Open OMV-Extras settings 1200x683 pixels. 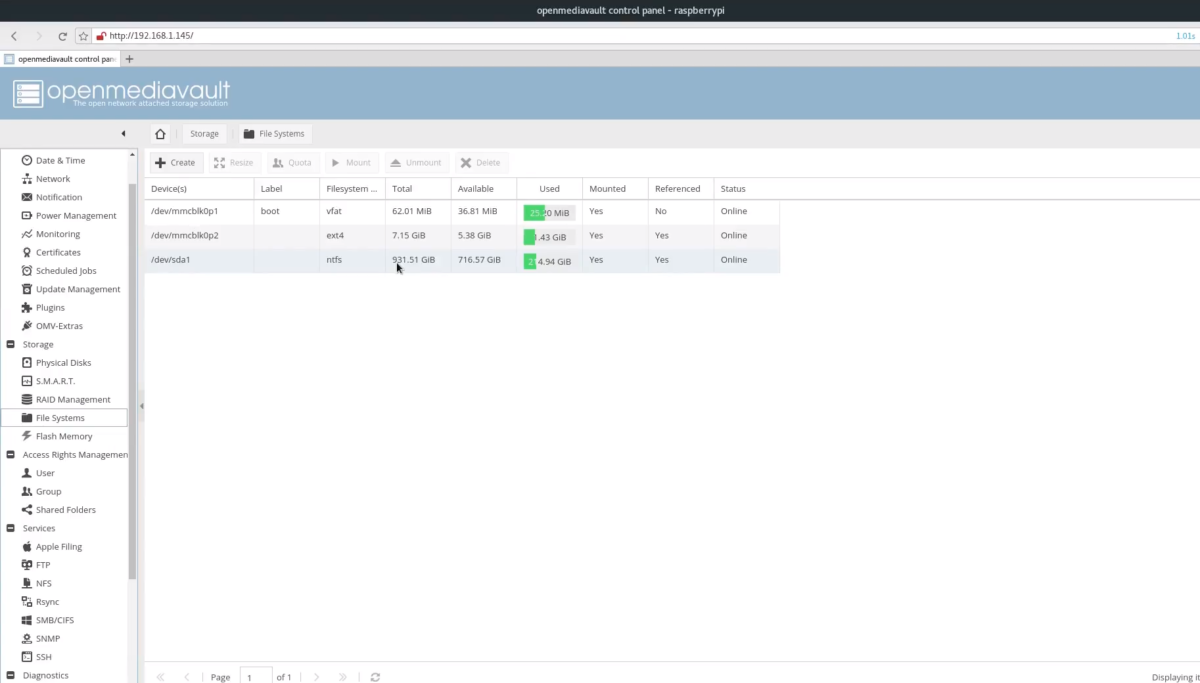click(59, 326)
